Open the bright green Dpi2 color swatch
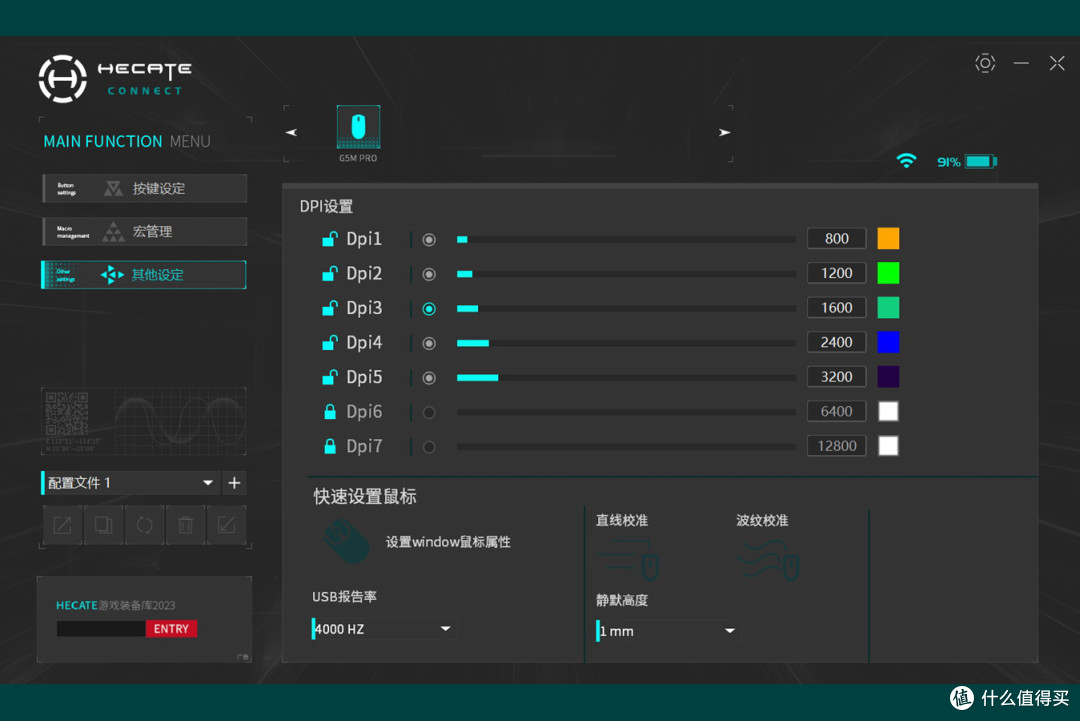The width and height of the screenshot is (1080, 721). pyautogui.click(x=888, y=273)
